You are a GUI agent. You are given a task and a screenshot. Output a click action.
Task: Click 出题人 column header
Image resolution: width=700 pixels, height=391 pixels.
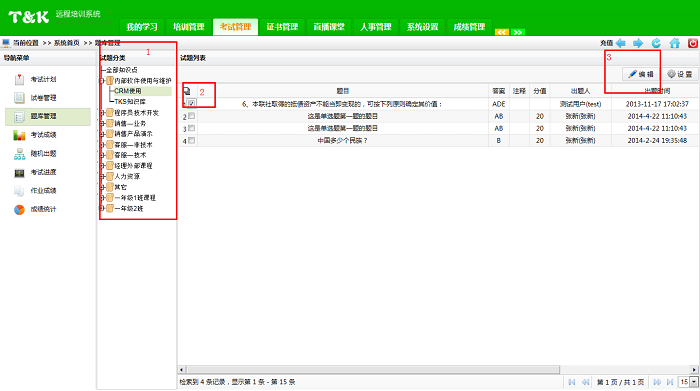pos(580,91)
